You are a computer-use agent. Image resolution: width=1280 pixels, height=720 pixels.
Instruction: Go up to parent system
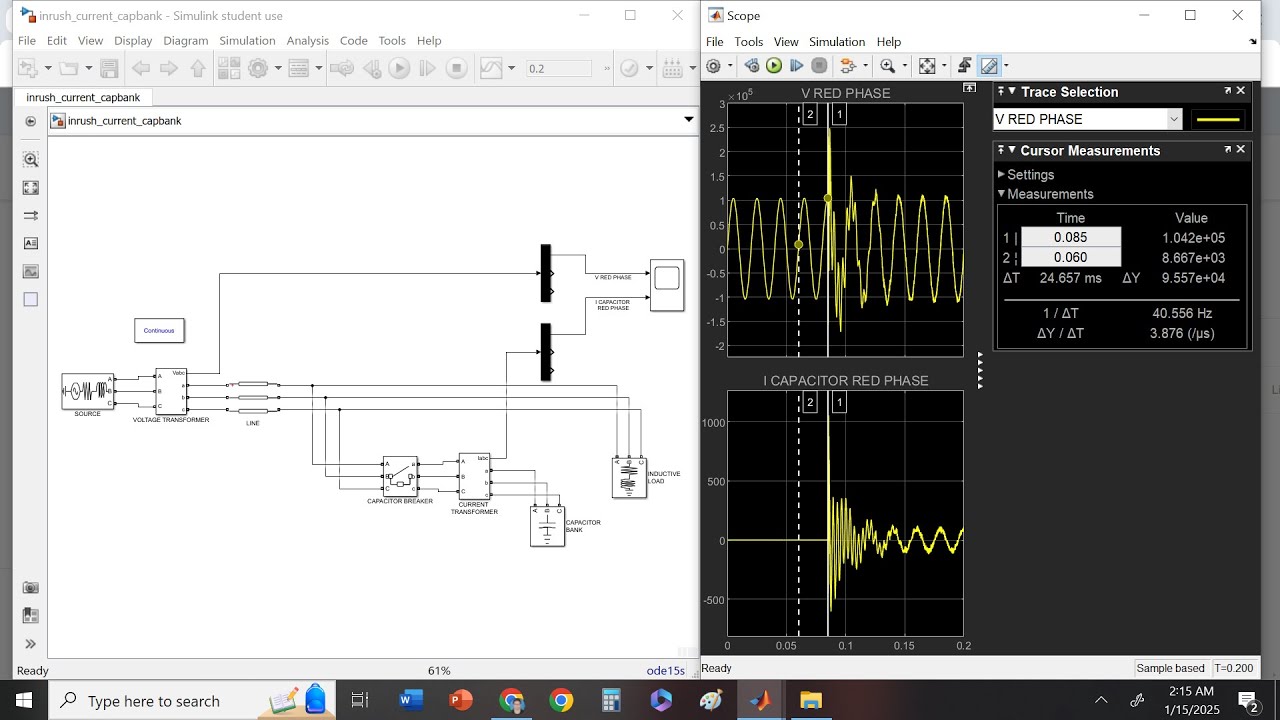pyautogui.click(x=198, y=68)
